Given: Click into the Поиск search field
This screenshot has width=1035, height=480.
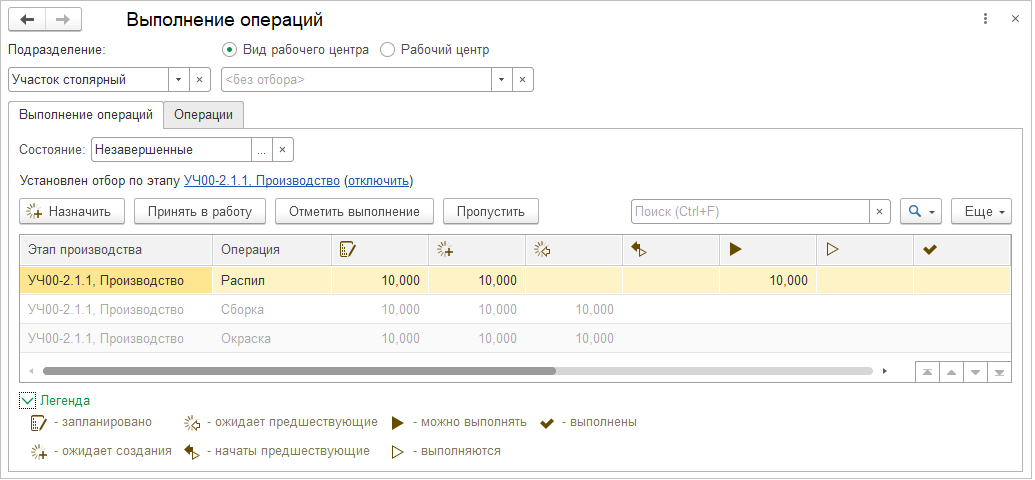Looking at the screenshot, I should (x=750, y=211).
